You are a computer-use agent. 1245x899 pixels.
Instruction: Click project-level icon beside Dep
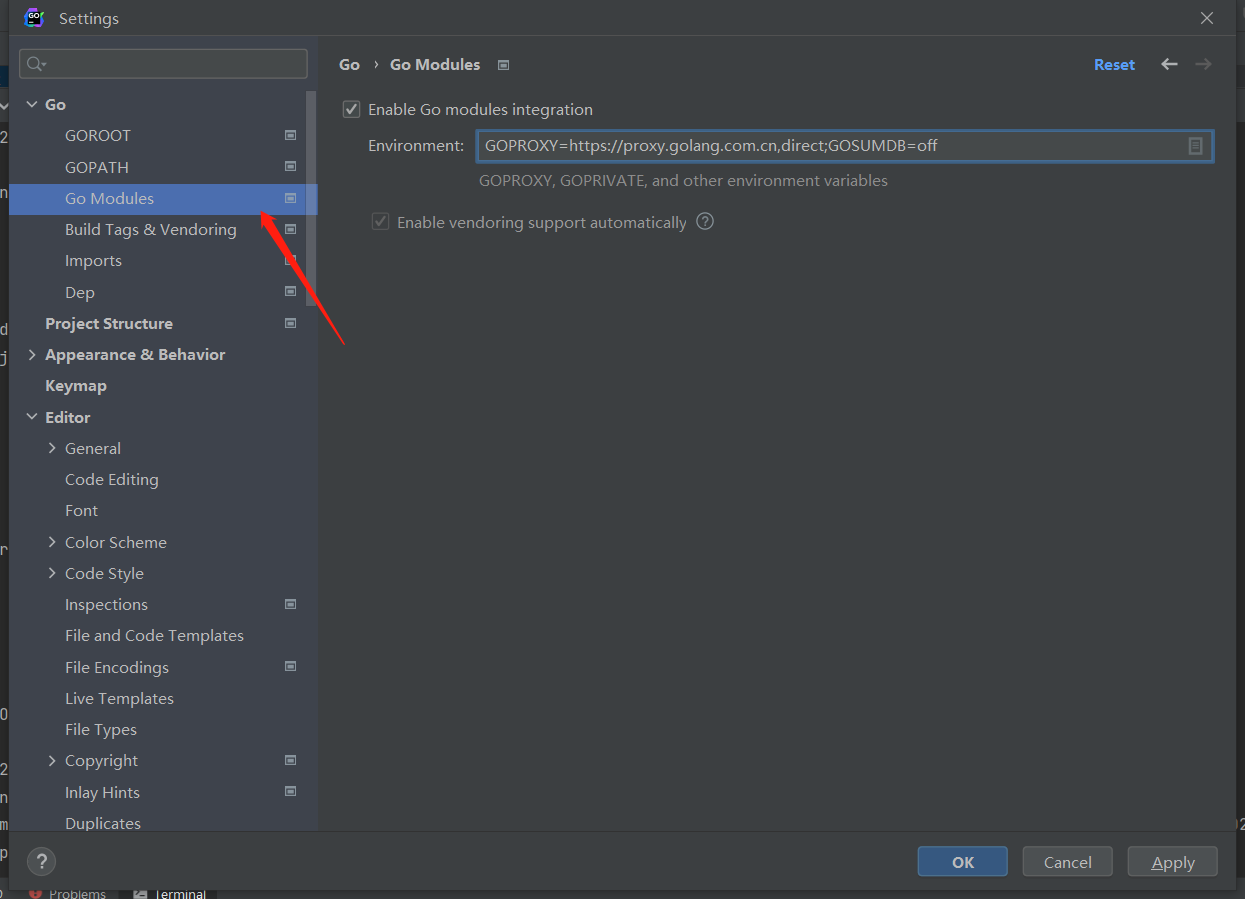pyautogui.click(x=290, y=292)
